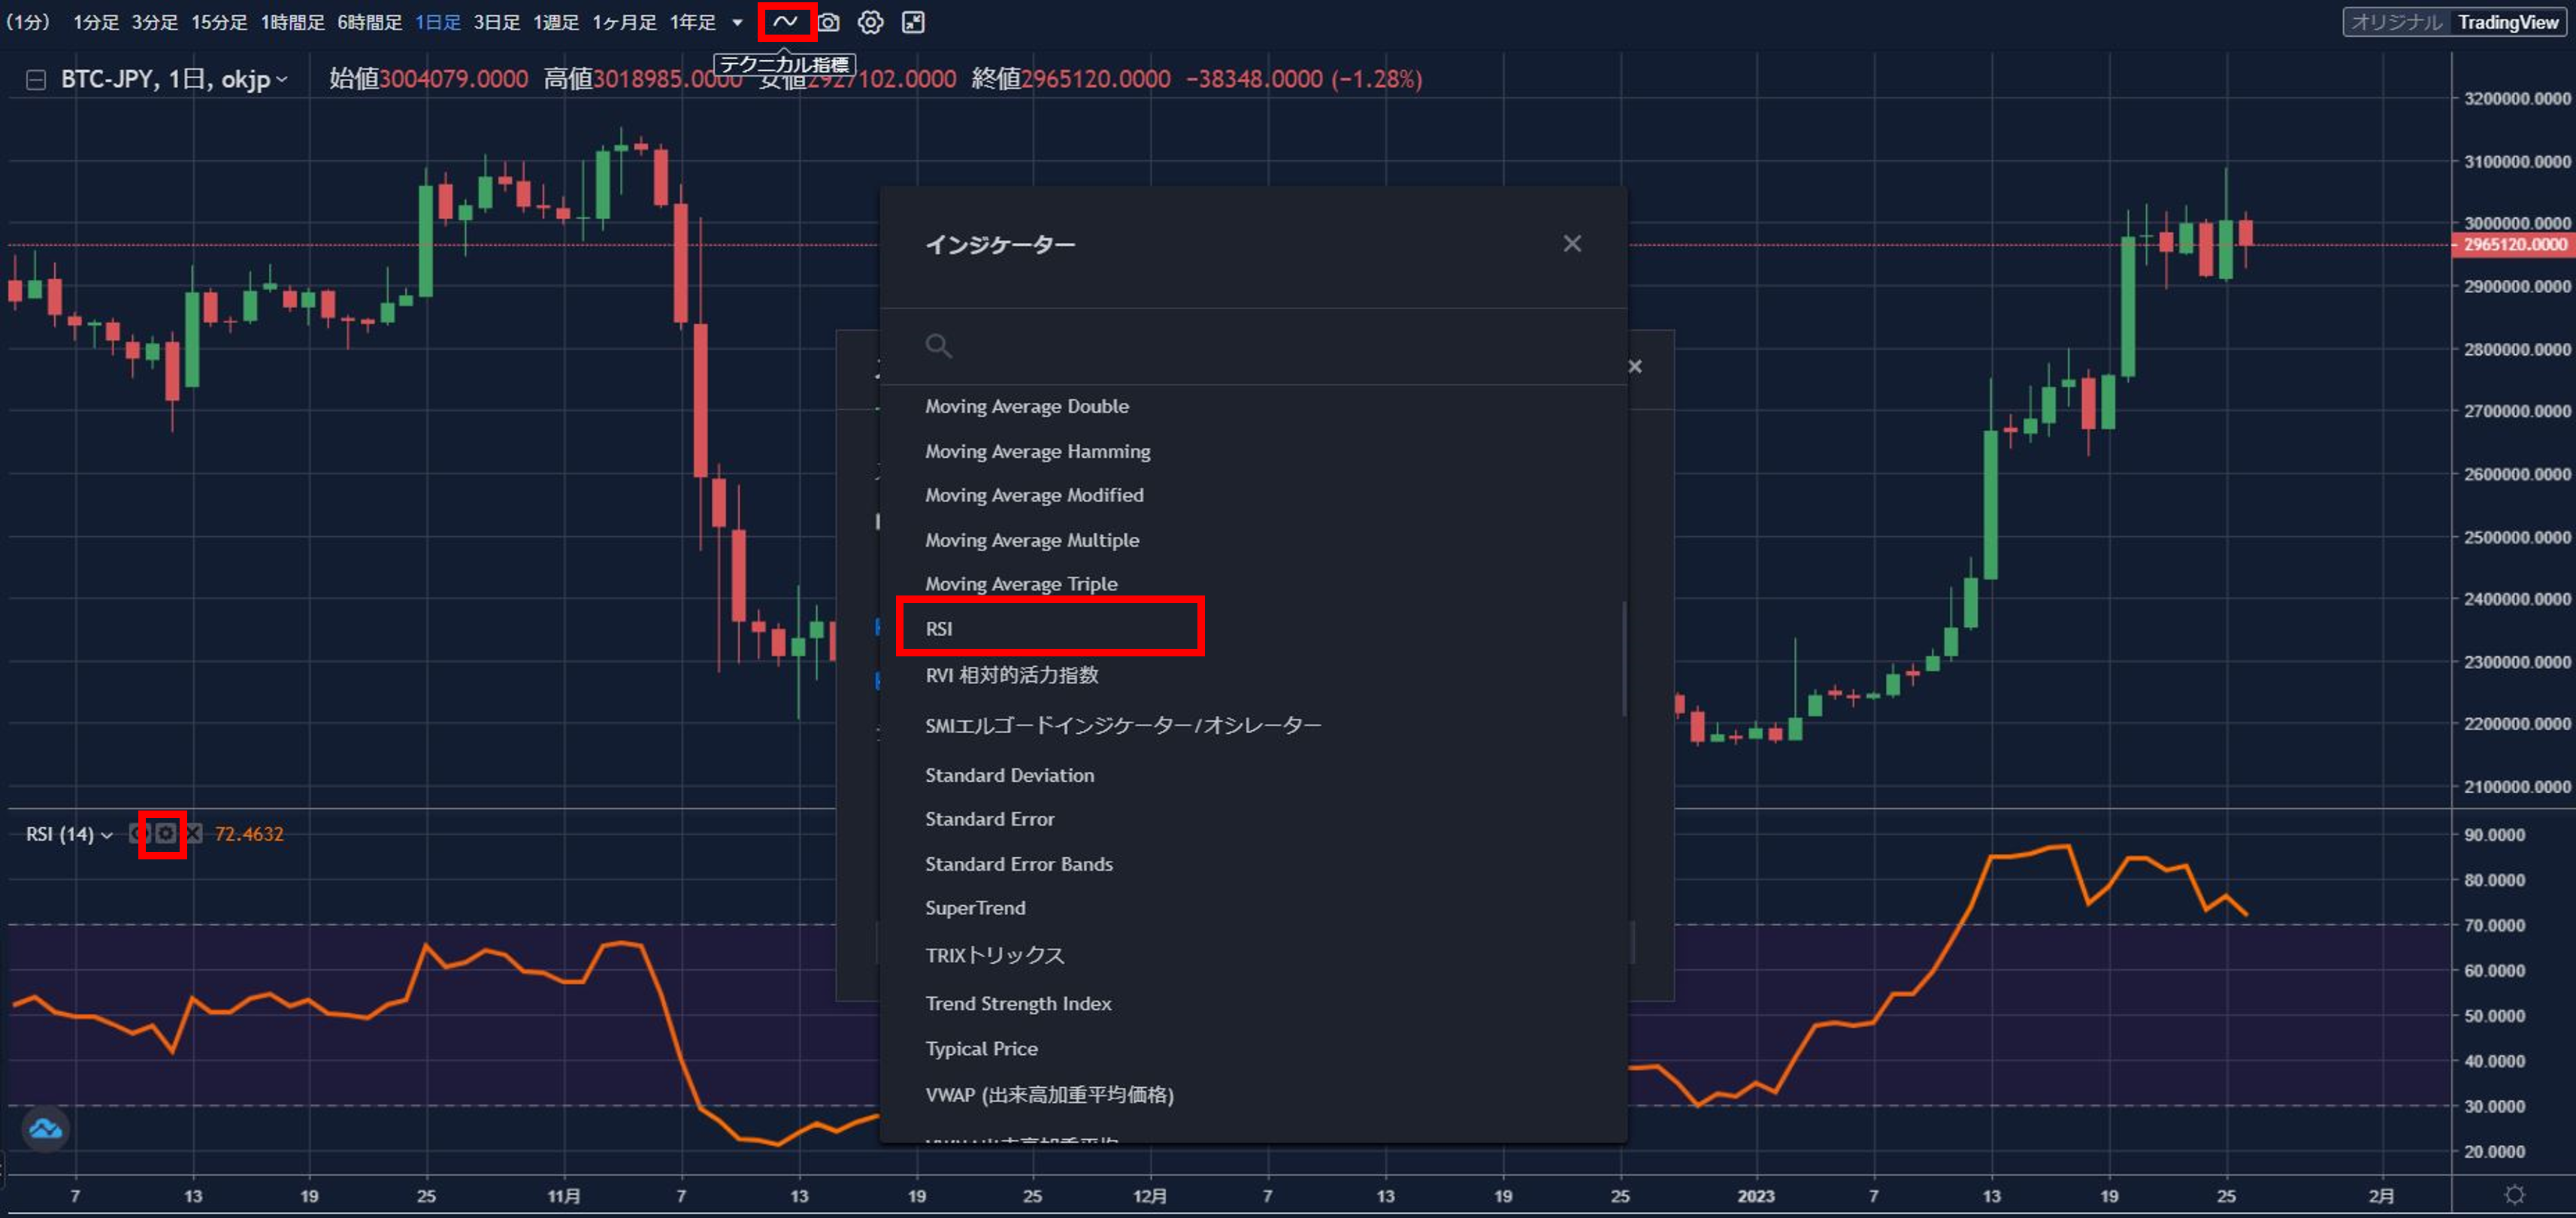The height and width of the screenshot is (1218, 2576).
Task: Collapse the BTC-JPY legend box toggle
Action: click(x=35, y=79)
